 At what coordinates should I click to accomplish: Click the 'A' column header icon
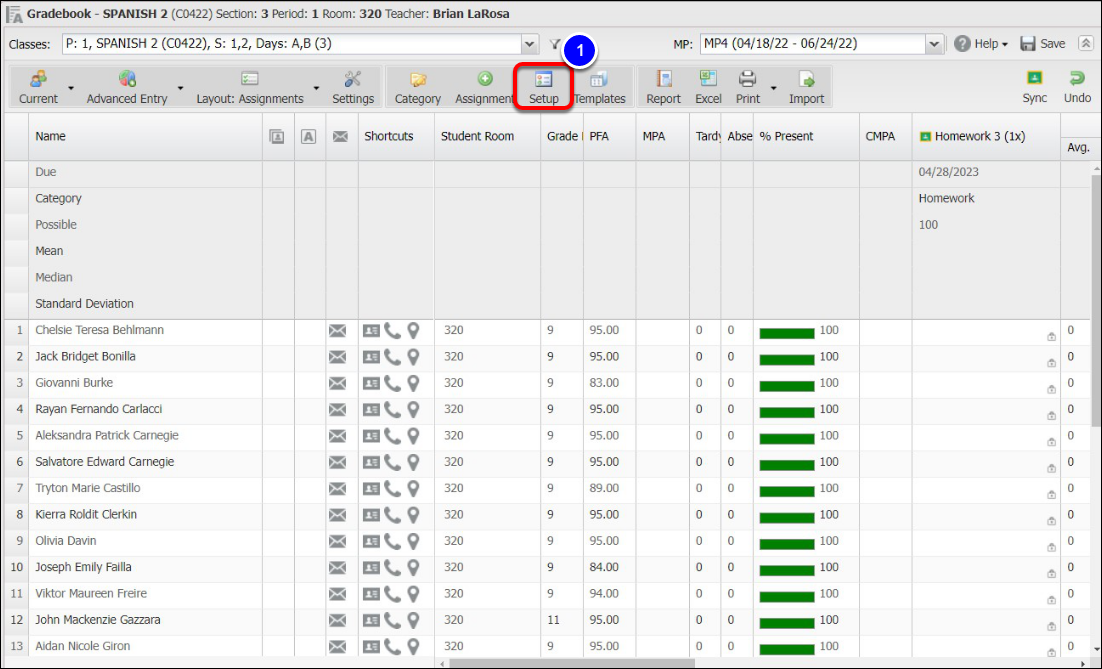[308, 136]
